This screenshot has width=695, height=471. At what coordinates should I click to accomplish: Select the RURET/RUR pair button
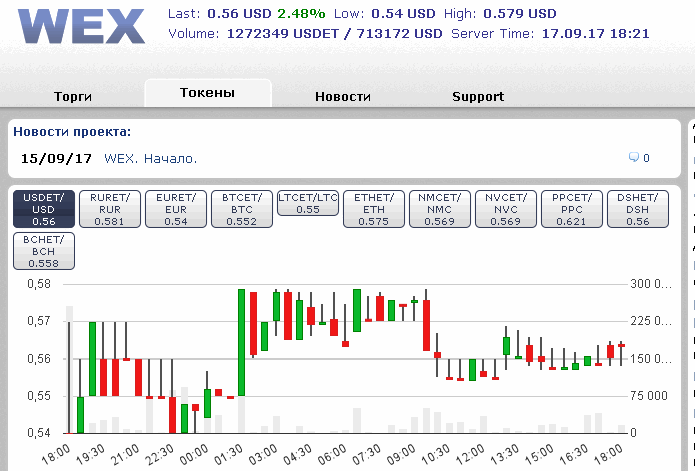click(x=110, y=209)
